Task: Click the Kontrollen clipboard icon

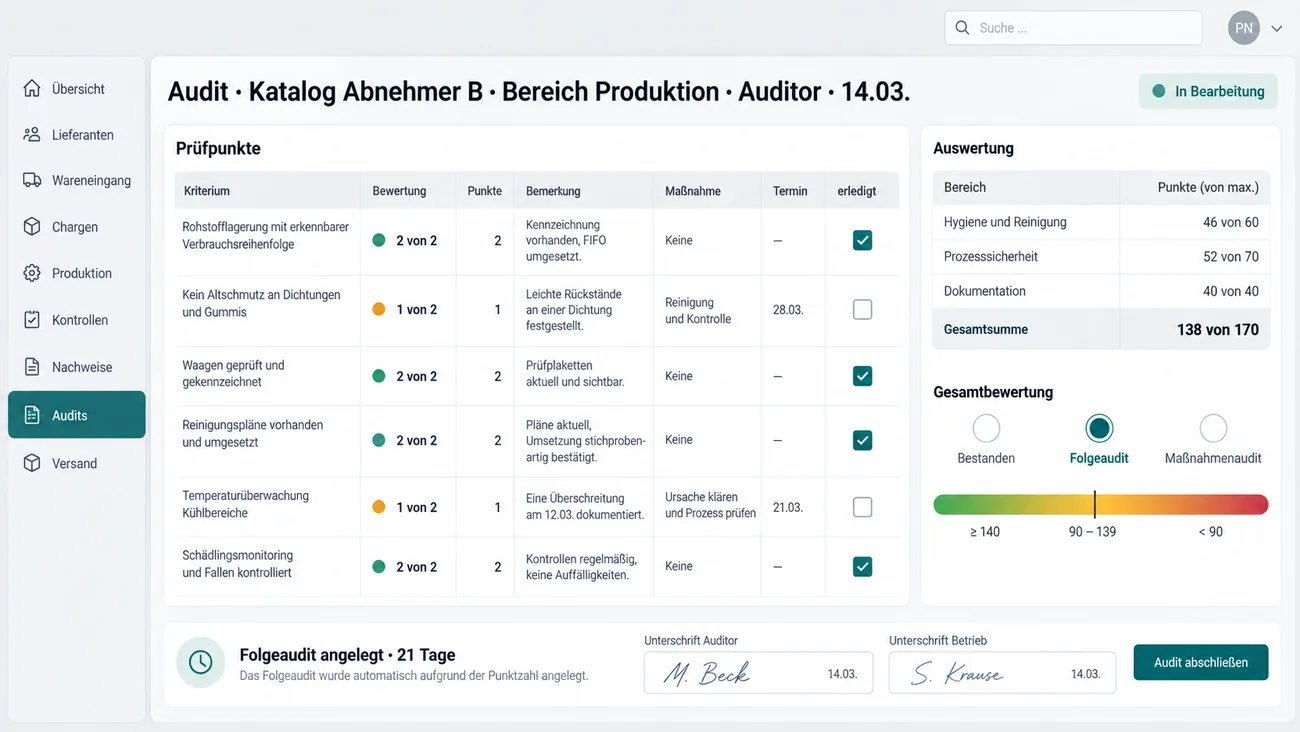Action: 32,320
